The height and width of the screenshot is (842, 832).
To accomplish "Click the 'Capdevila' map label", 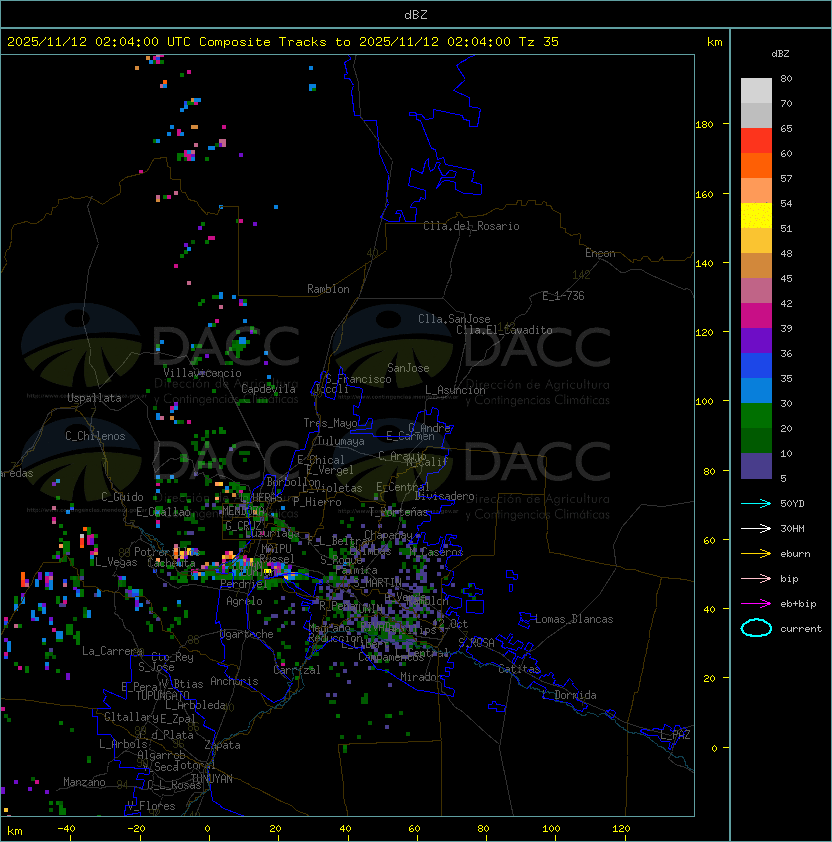I will tap(268, 389).
